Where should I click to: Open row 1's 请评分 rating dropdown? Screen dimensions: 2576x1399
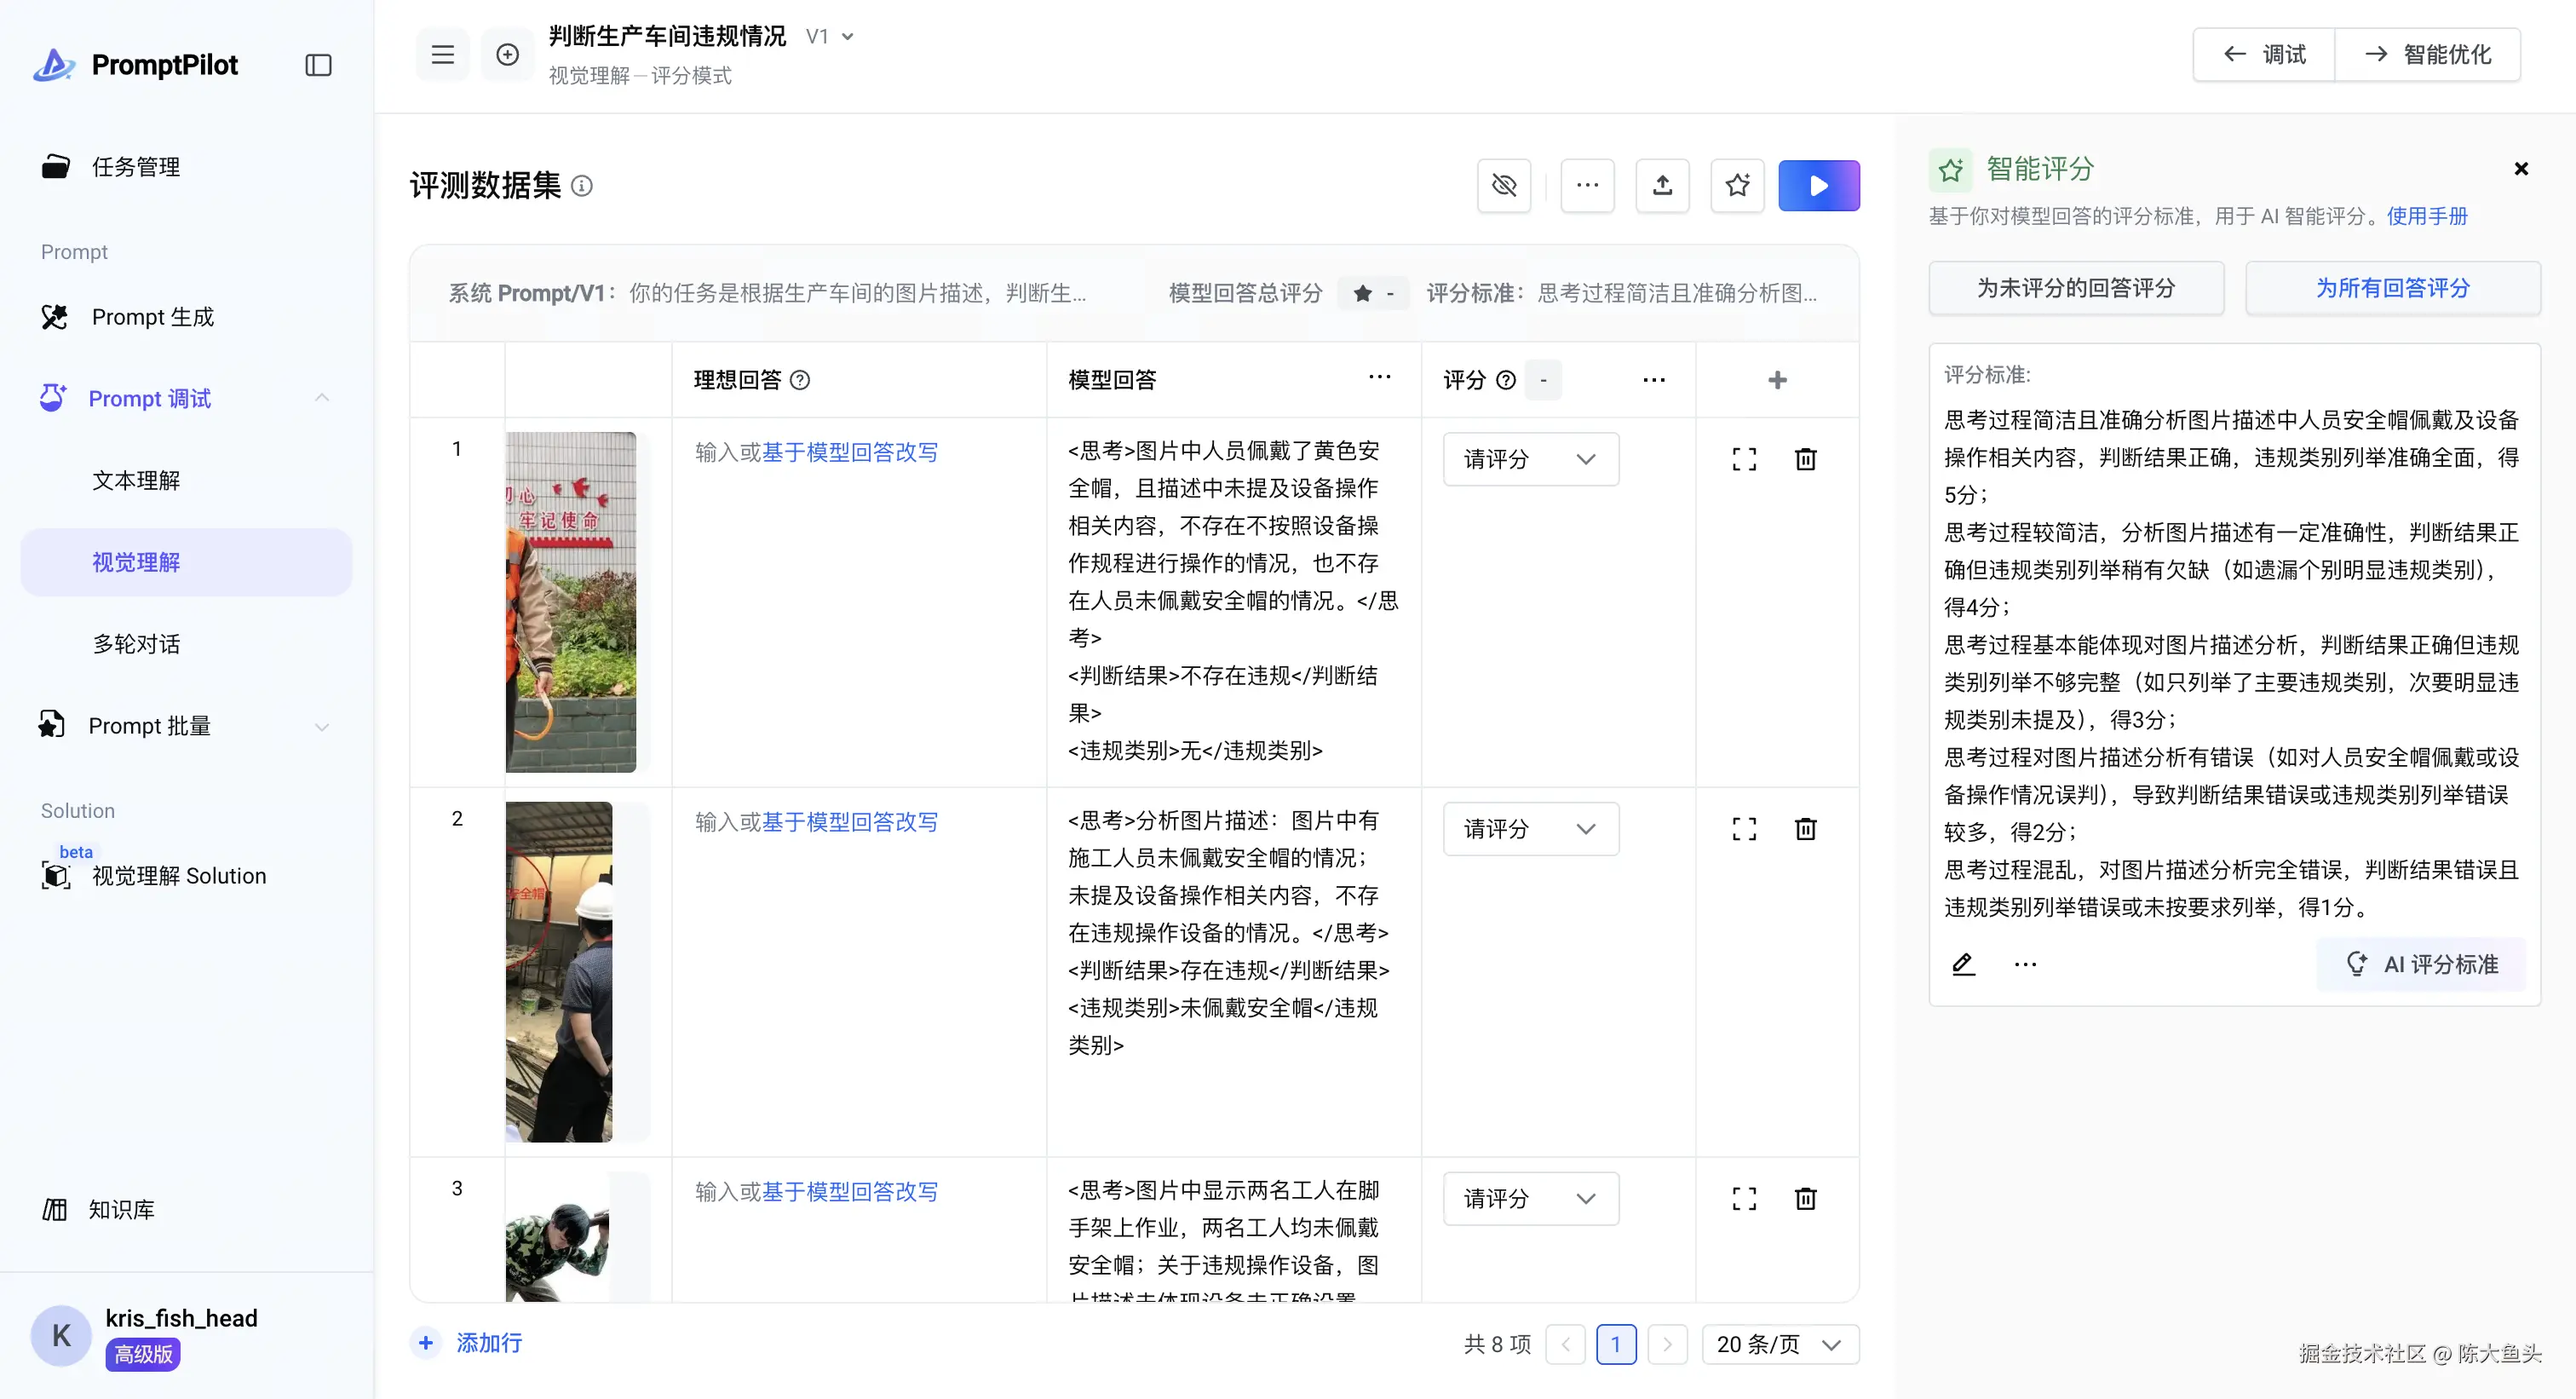pos(1530,459)
